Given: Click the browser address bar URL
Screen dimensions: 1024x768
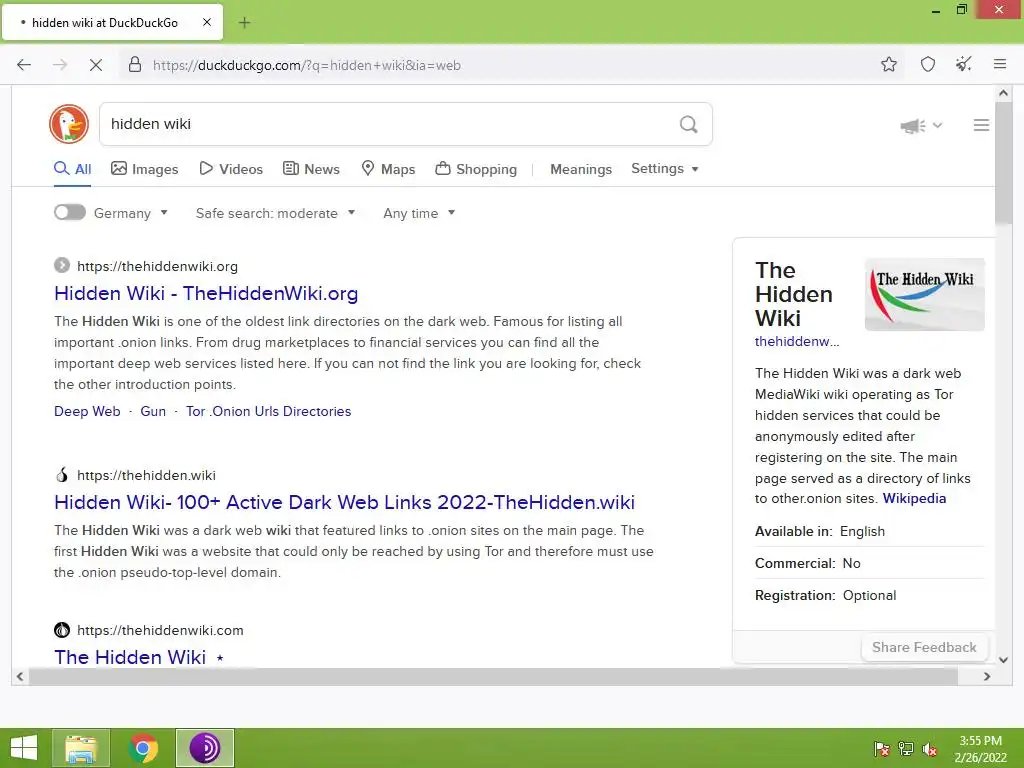Looking at the screenshot, I should coord(307,65).
